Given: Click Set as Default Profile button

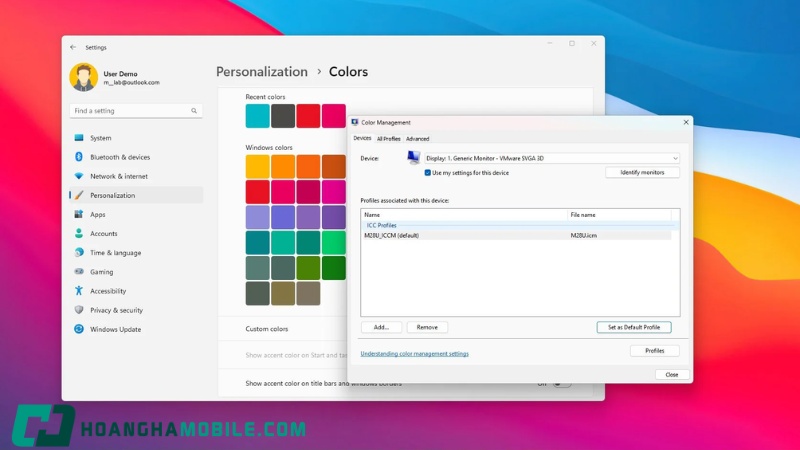Looking at the screenshot, I should click(634, 327).
